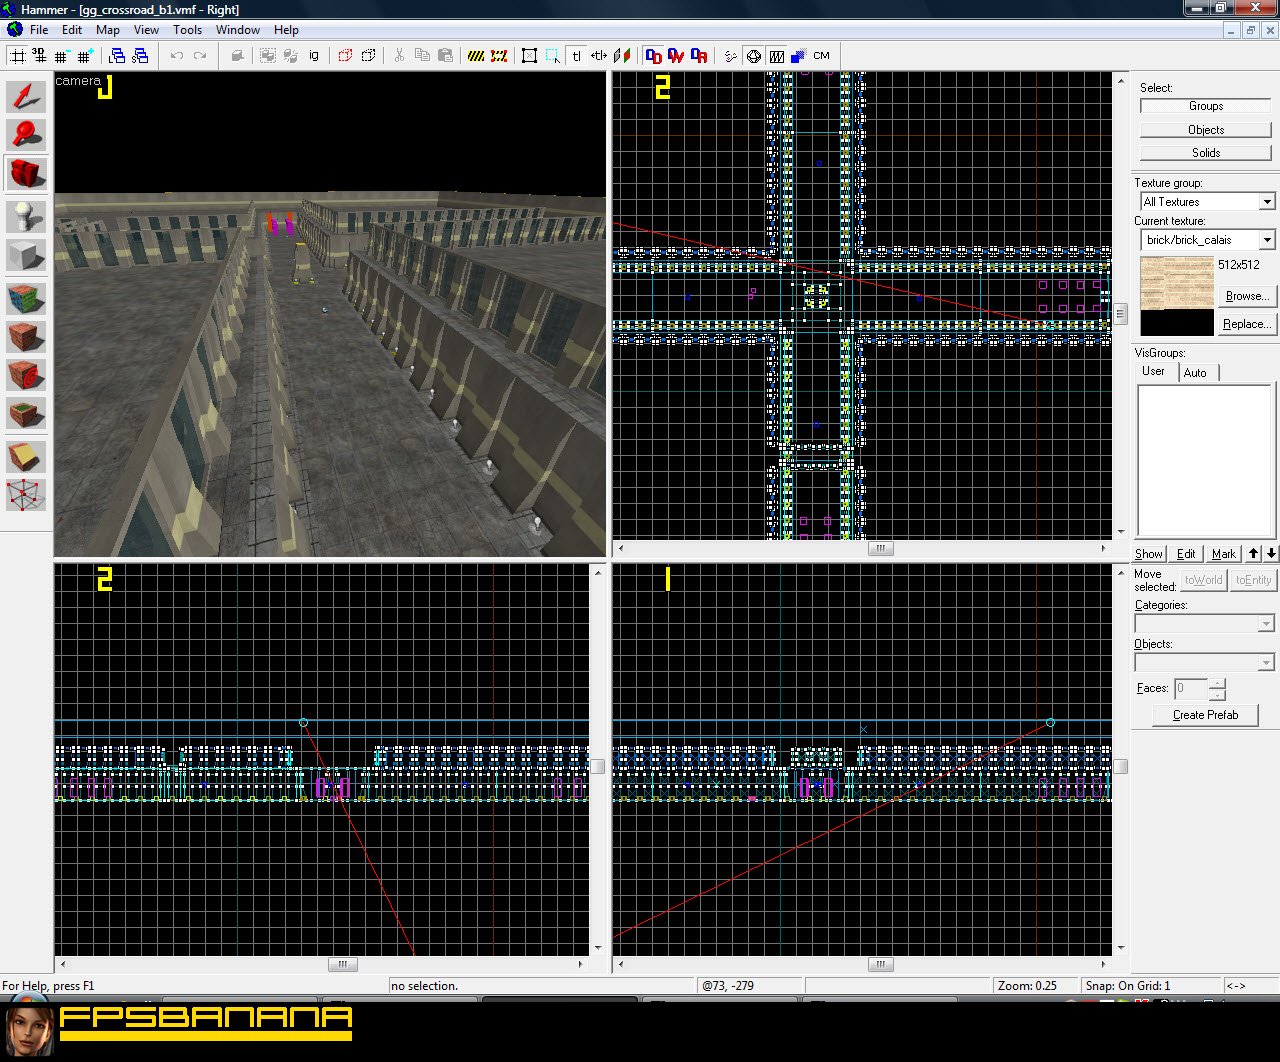Pick the Entity tool light bulb
This screenshot has width=1280, height=1062.
(x=27, y=216)
